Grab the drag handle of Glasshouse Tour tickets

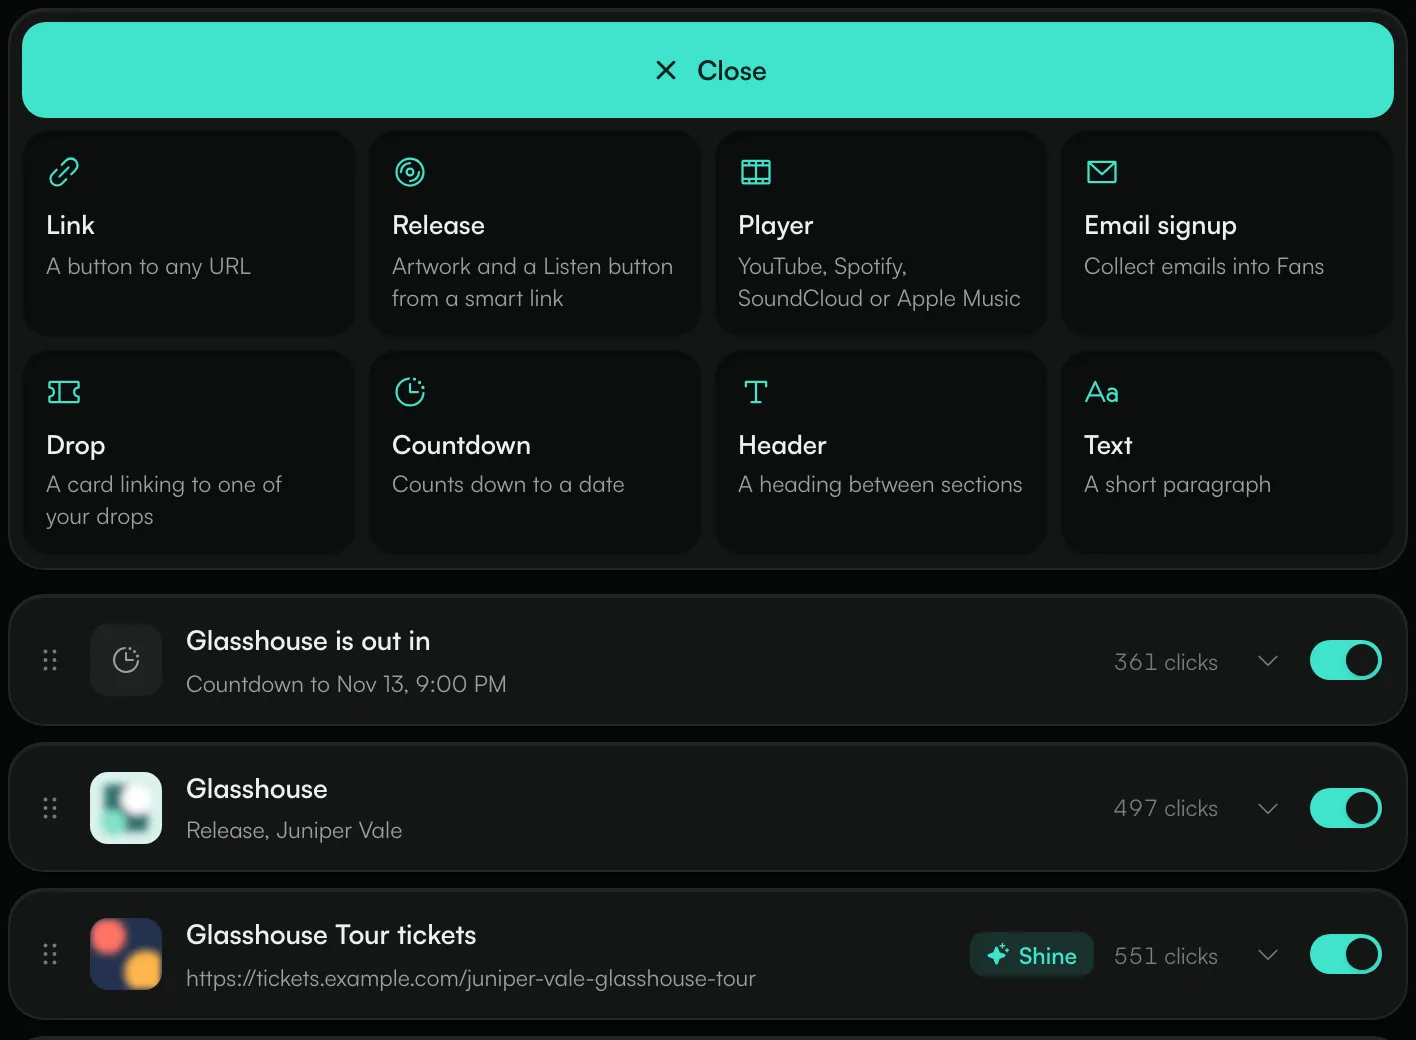(x=50, y=954)
